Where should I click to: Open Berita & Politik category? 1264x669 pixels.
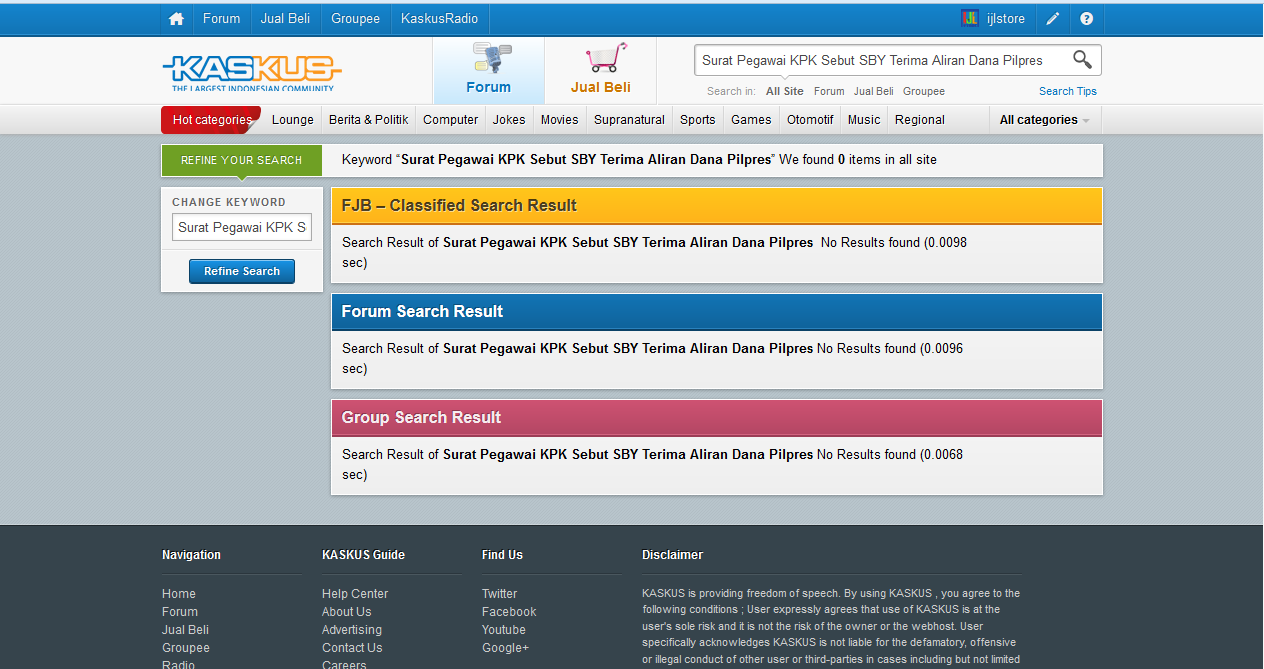coord(368,120)
